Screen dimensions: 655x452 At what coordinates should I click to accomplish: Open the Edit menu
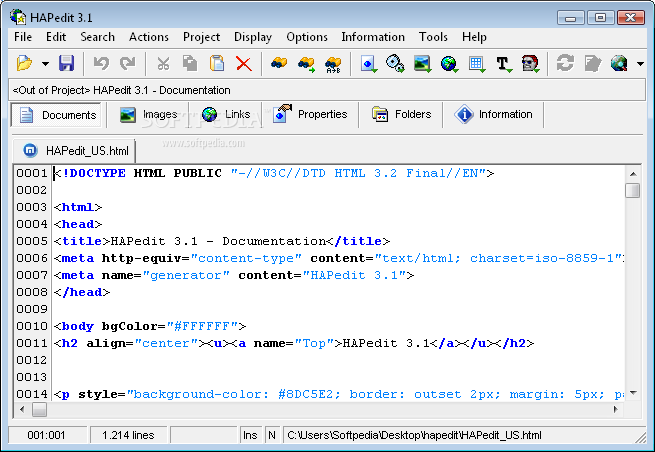[x=56, y=37]
